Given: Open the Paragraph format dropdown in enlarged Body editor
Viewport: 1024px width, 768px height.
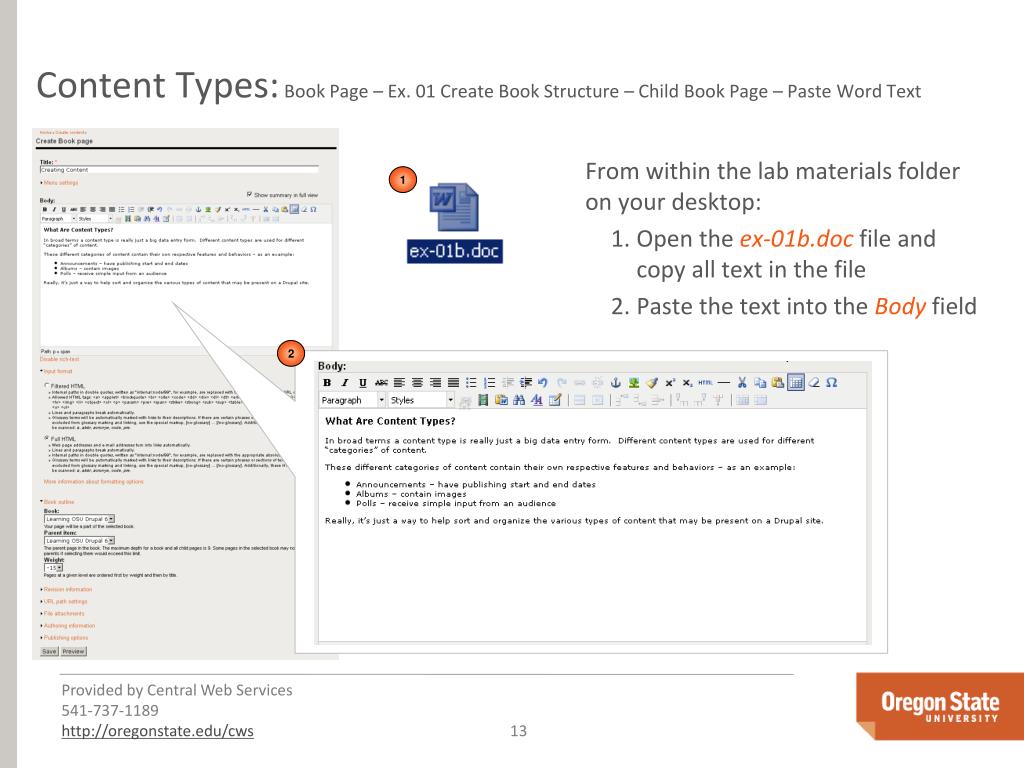Looking at the screenshot, I should (353, 400).
